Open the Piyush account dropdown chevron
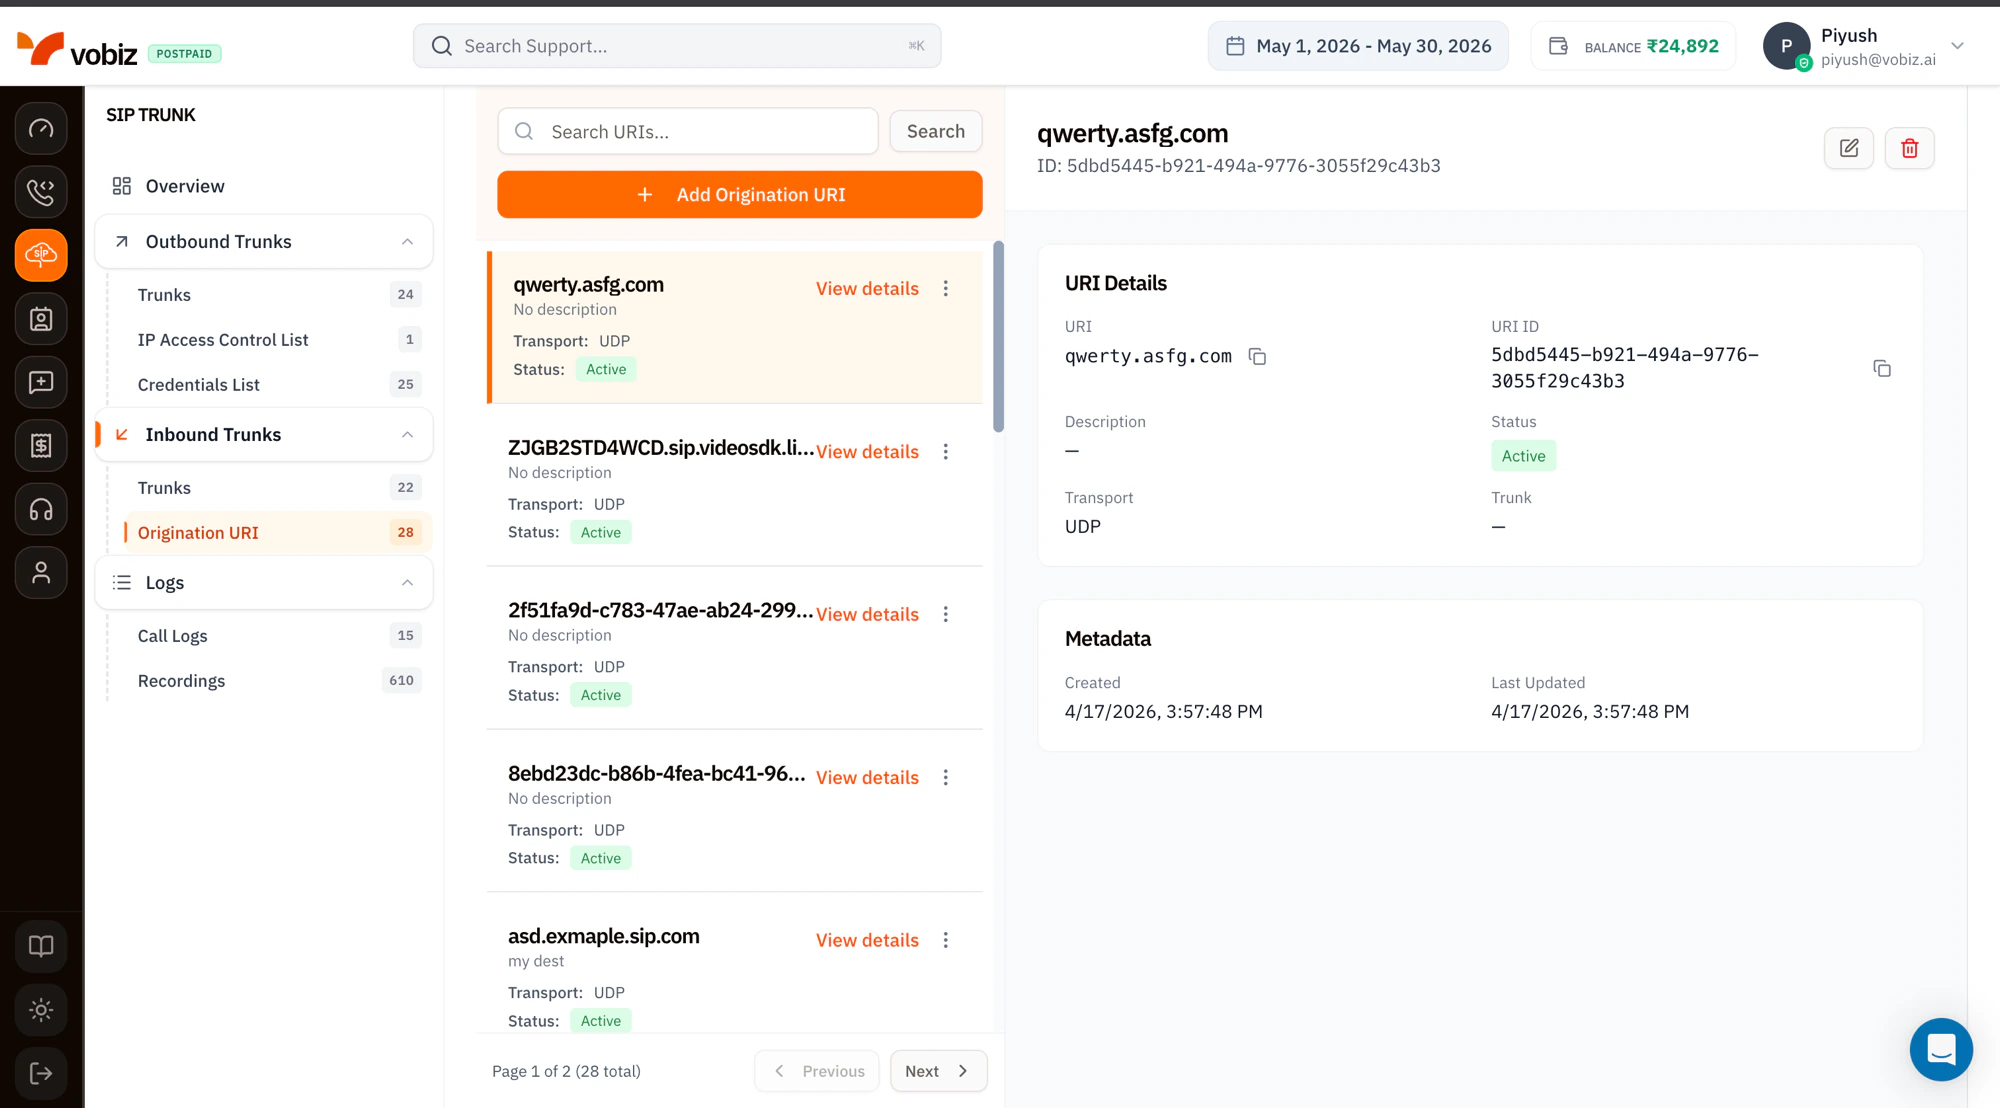The width and height of the screenshot is (2000, 1108). 1958,46
